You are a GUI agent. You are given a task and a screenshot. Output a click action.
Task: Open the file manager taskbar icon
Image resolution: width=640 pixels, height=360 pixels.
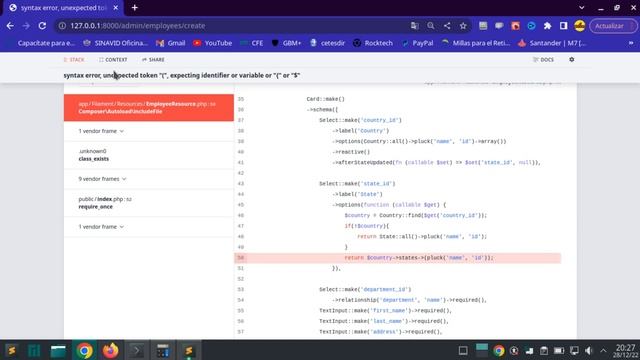pyautogui.click(x=58, y=350)
